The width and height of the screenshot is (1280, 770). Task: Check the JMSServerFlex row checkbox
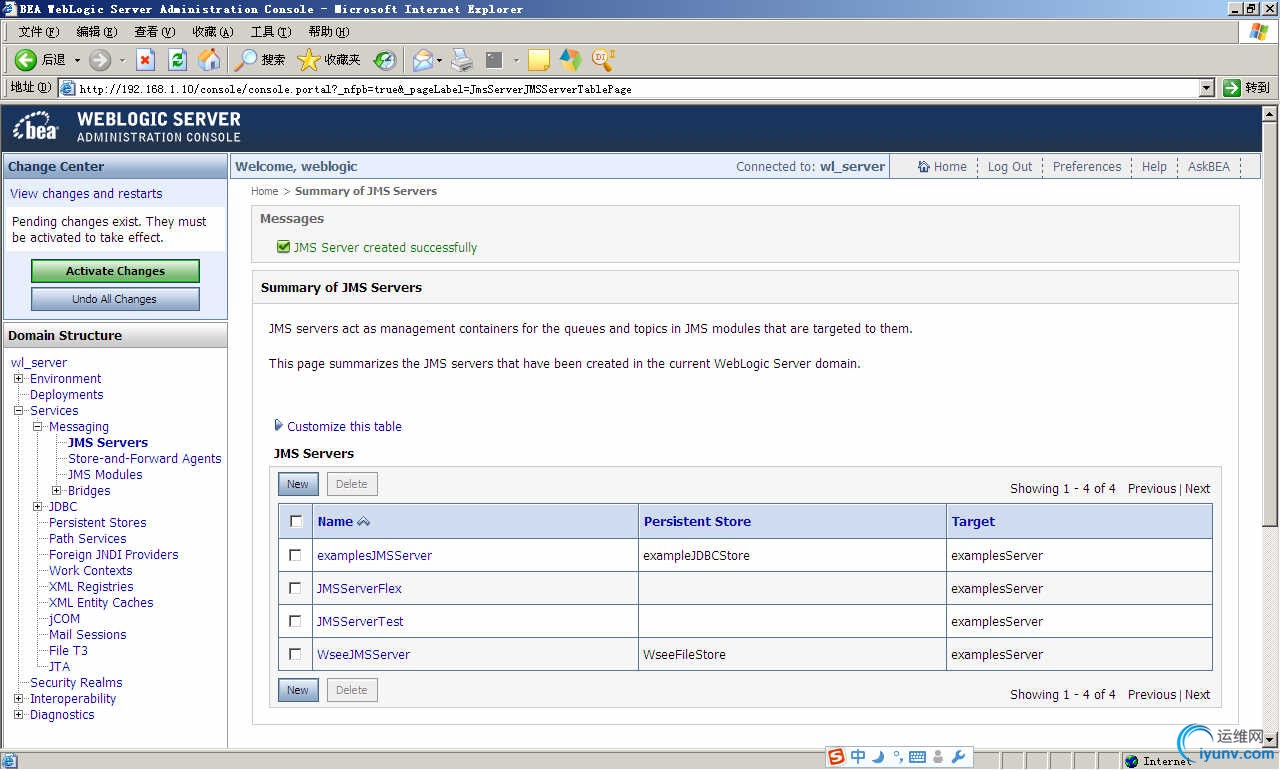click(x=295, y=587)
